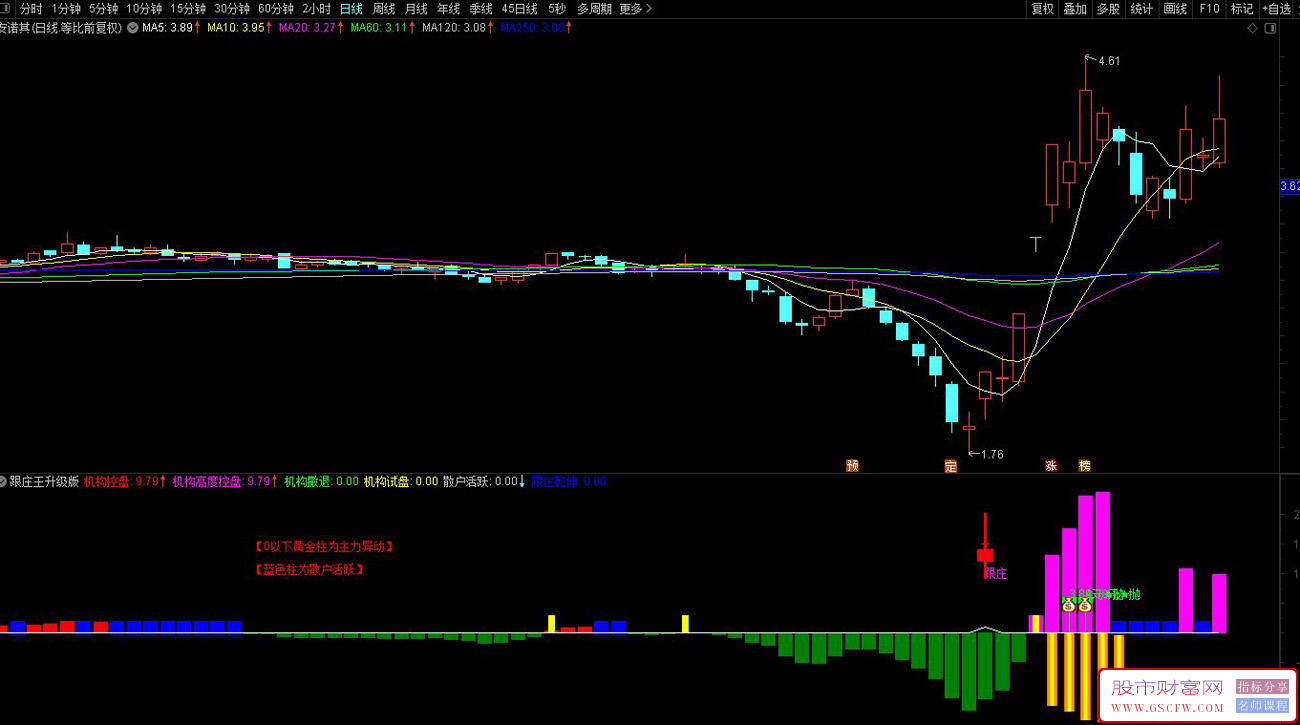The height and width of the screenshot is (725, 1300).
Task: Select the 15分钟 period
Action: 188,8
